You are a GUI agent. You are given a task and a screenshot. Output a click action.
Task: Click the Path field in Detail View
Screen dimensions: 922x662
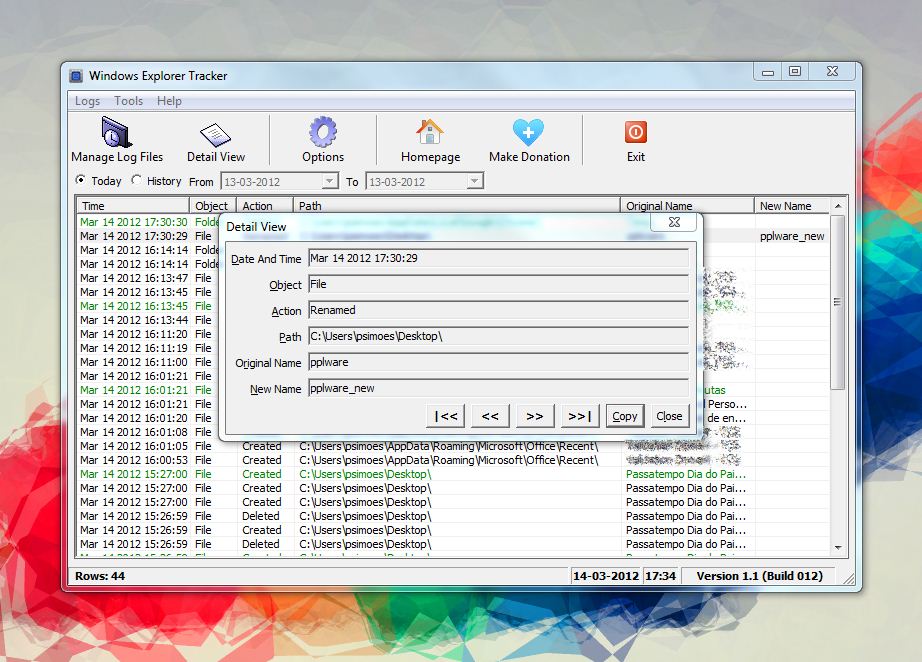point(499,336)
